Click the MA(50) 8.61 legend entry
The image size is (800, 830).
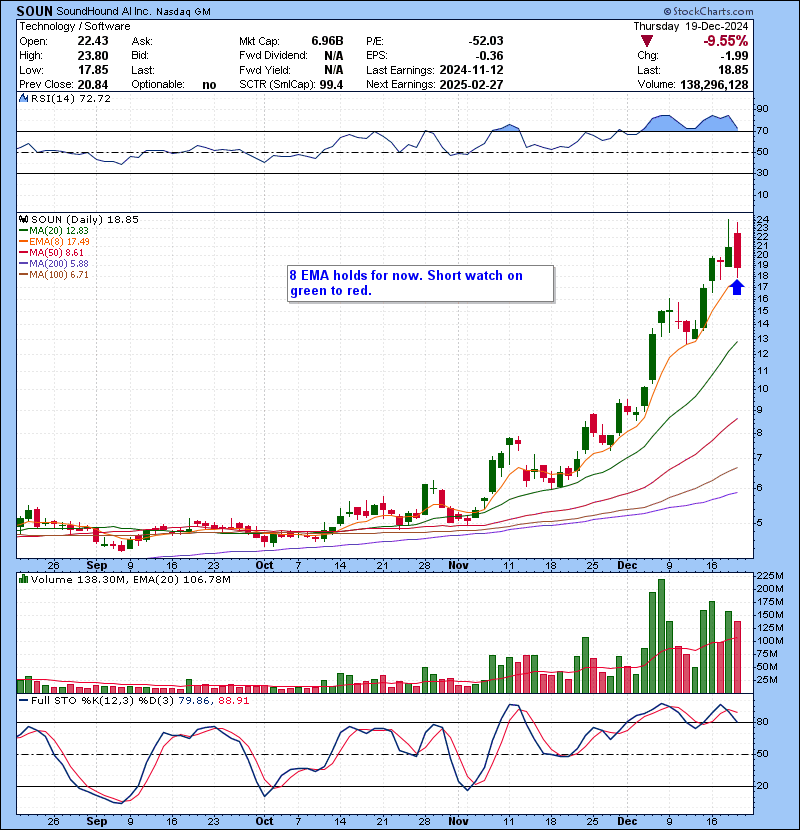(x=56, y=253)
